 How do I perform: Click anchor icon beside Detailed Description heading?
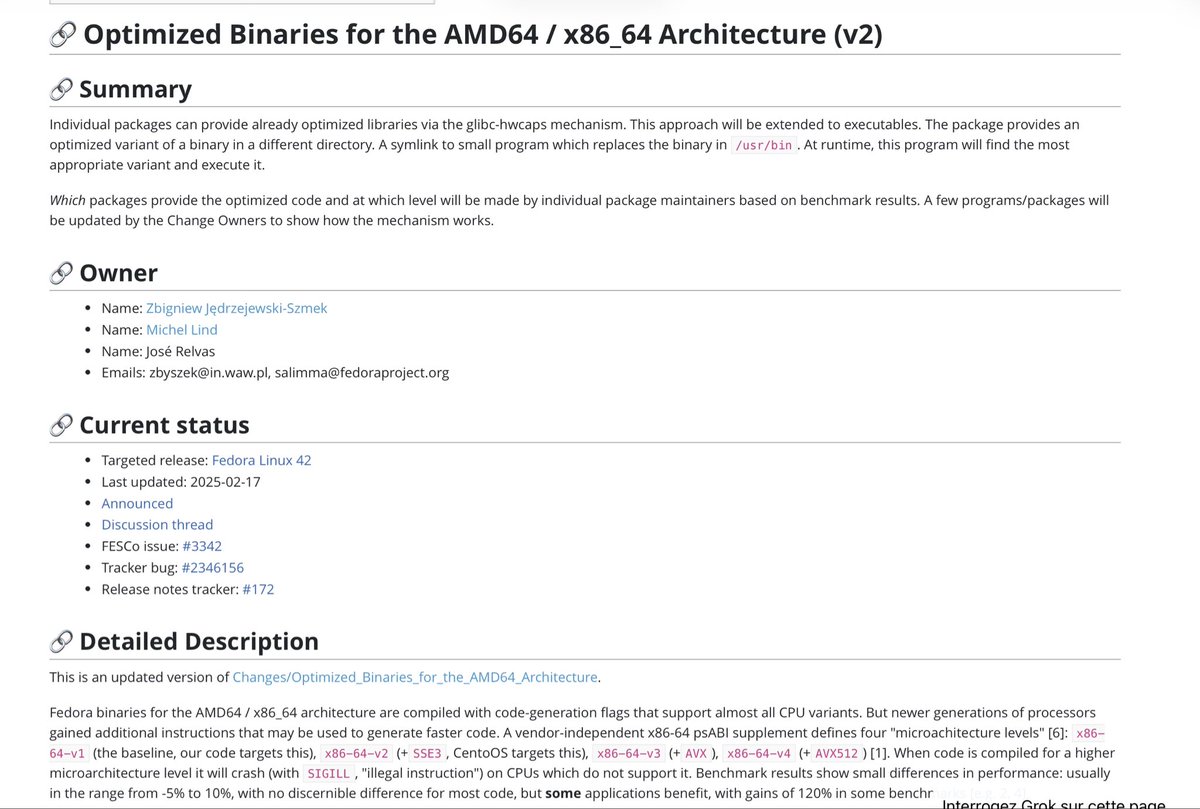[61, 641]
